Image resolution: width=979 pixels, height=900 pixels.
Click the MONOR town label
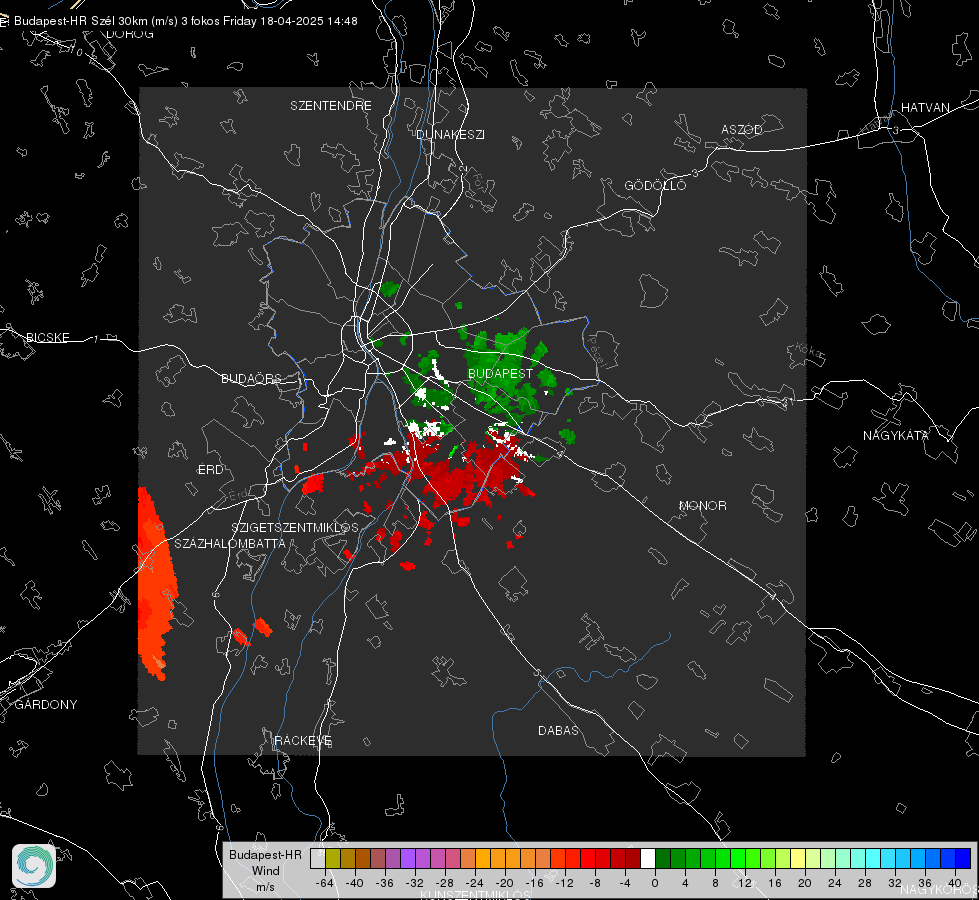[x=702, y=505]
